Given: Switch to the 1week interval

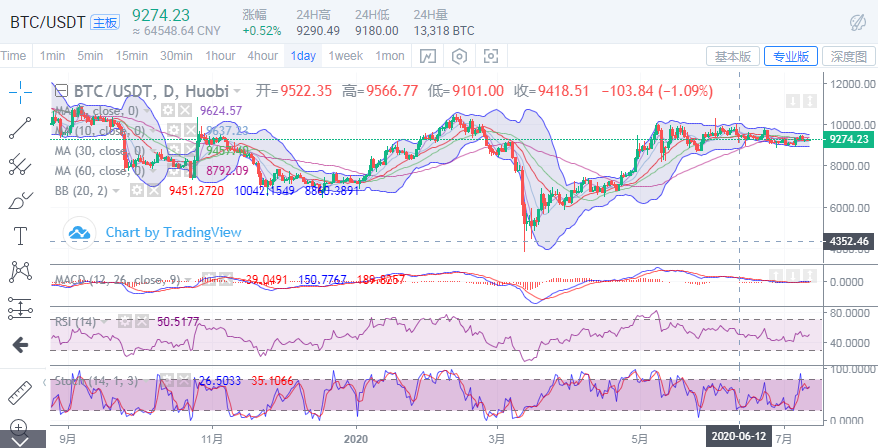Looking at the screenshot, I should (x=345, y=56).
